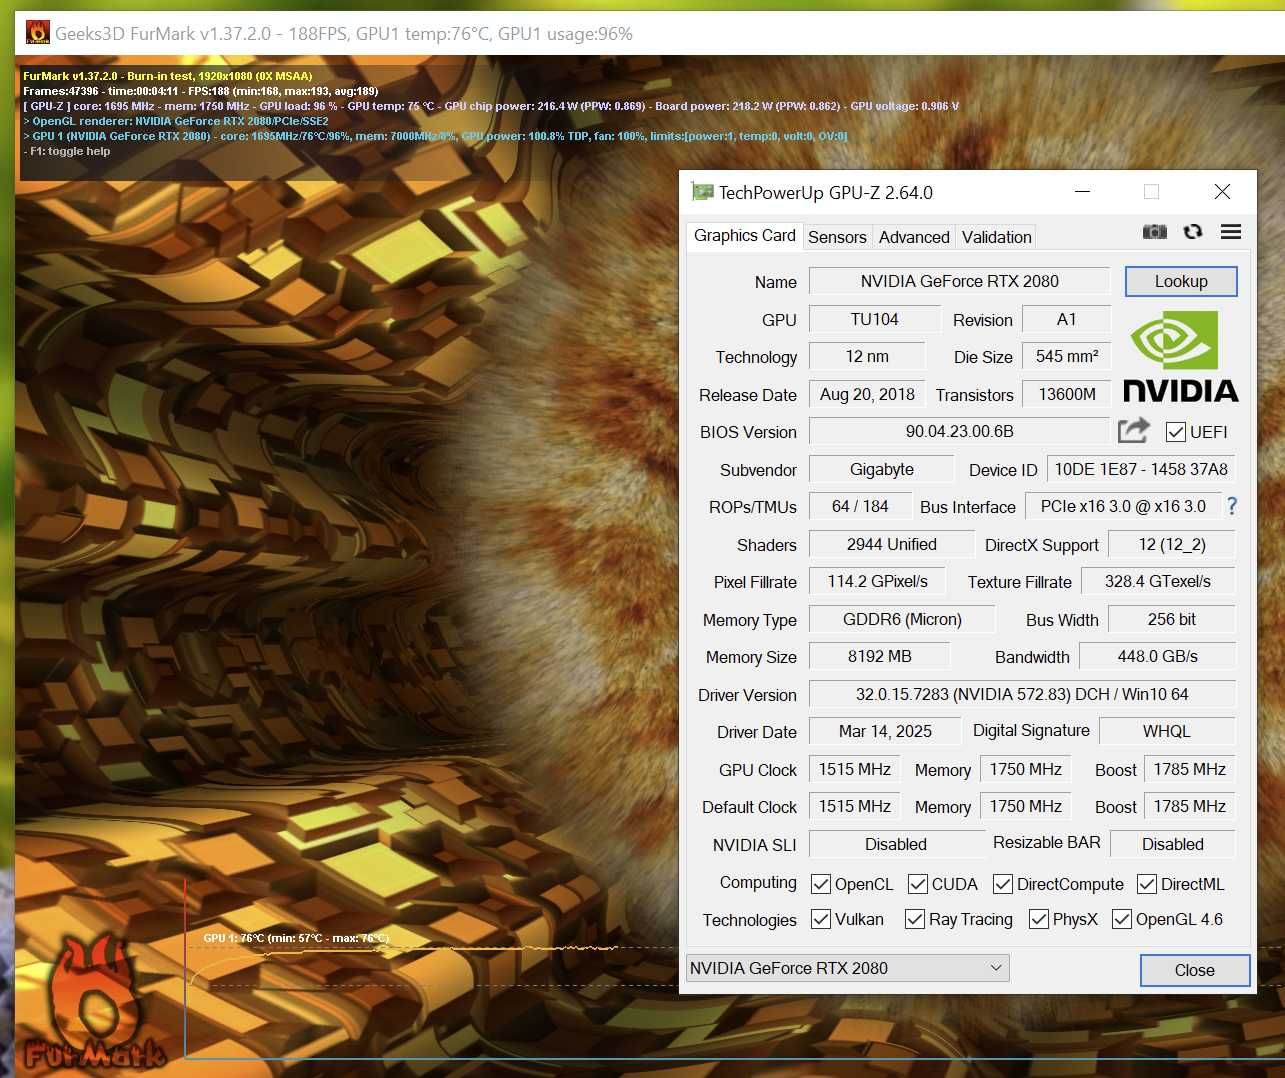Click the Bus Interface value PCIe x16 3.0
This screenshot has height=1078, width=1285.
pos(1123,506)
